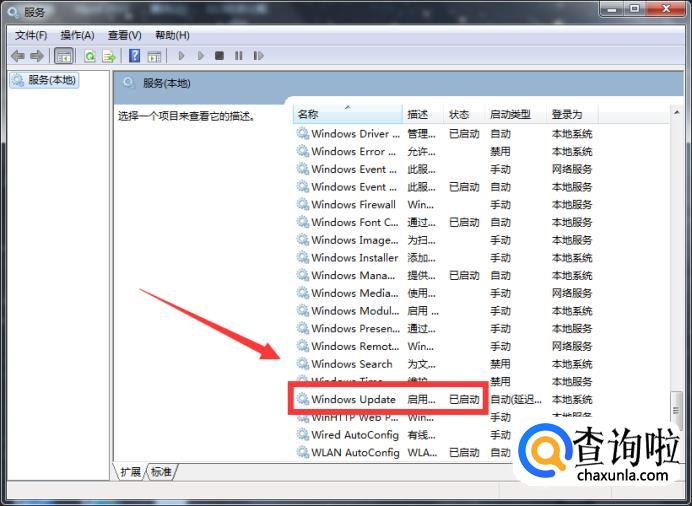Click the Refresh toolbar icon
The image size is (692, 506).
90,56
